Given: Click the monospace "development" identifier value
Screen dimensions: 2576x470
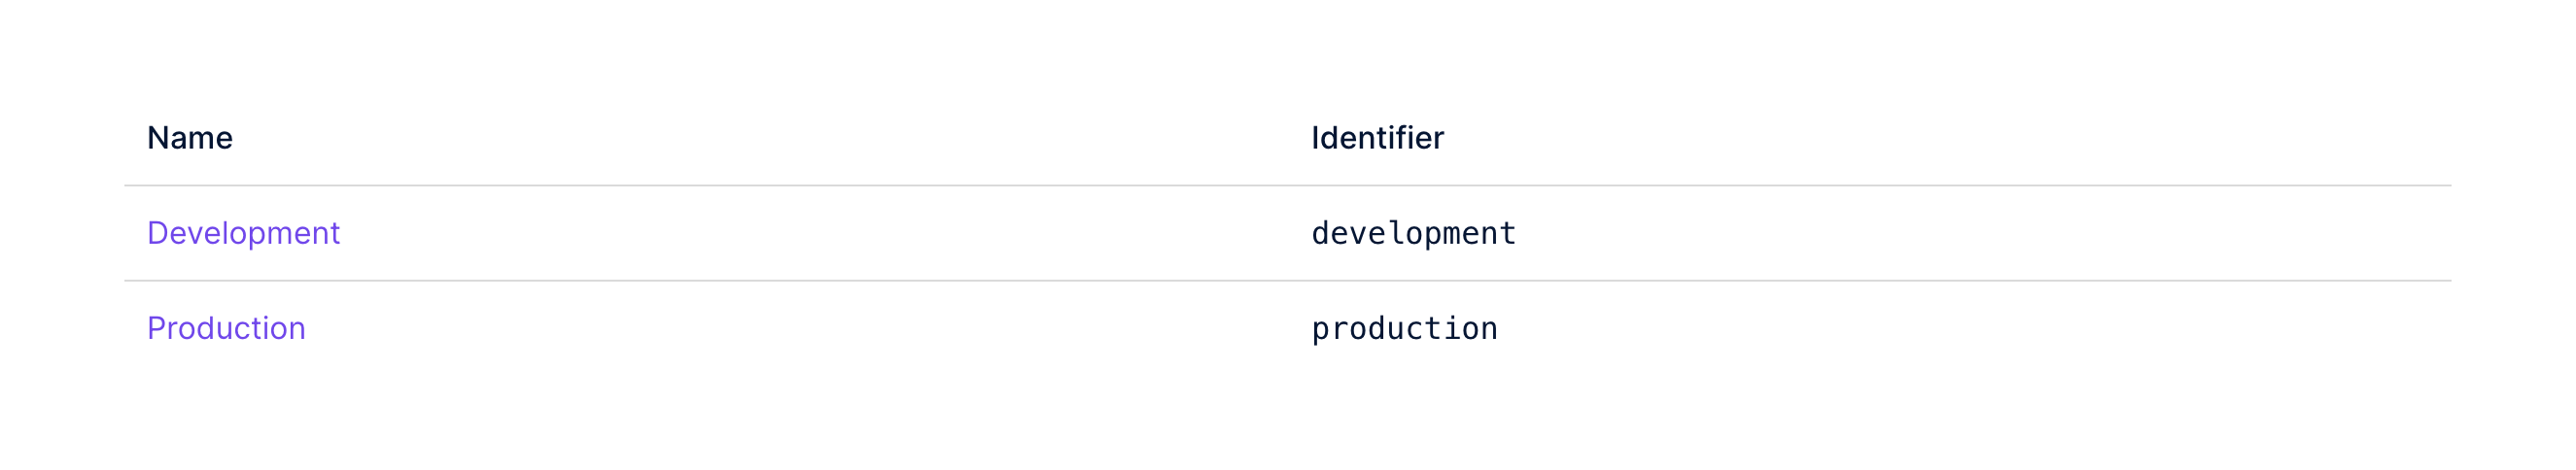Looking at the screenshot, I should 1413,233.
